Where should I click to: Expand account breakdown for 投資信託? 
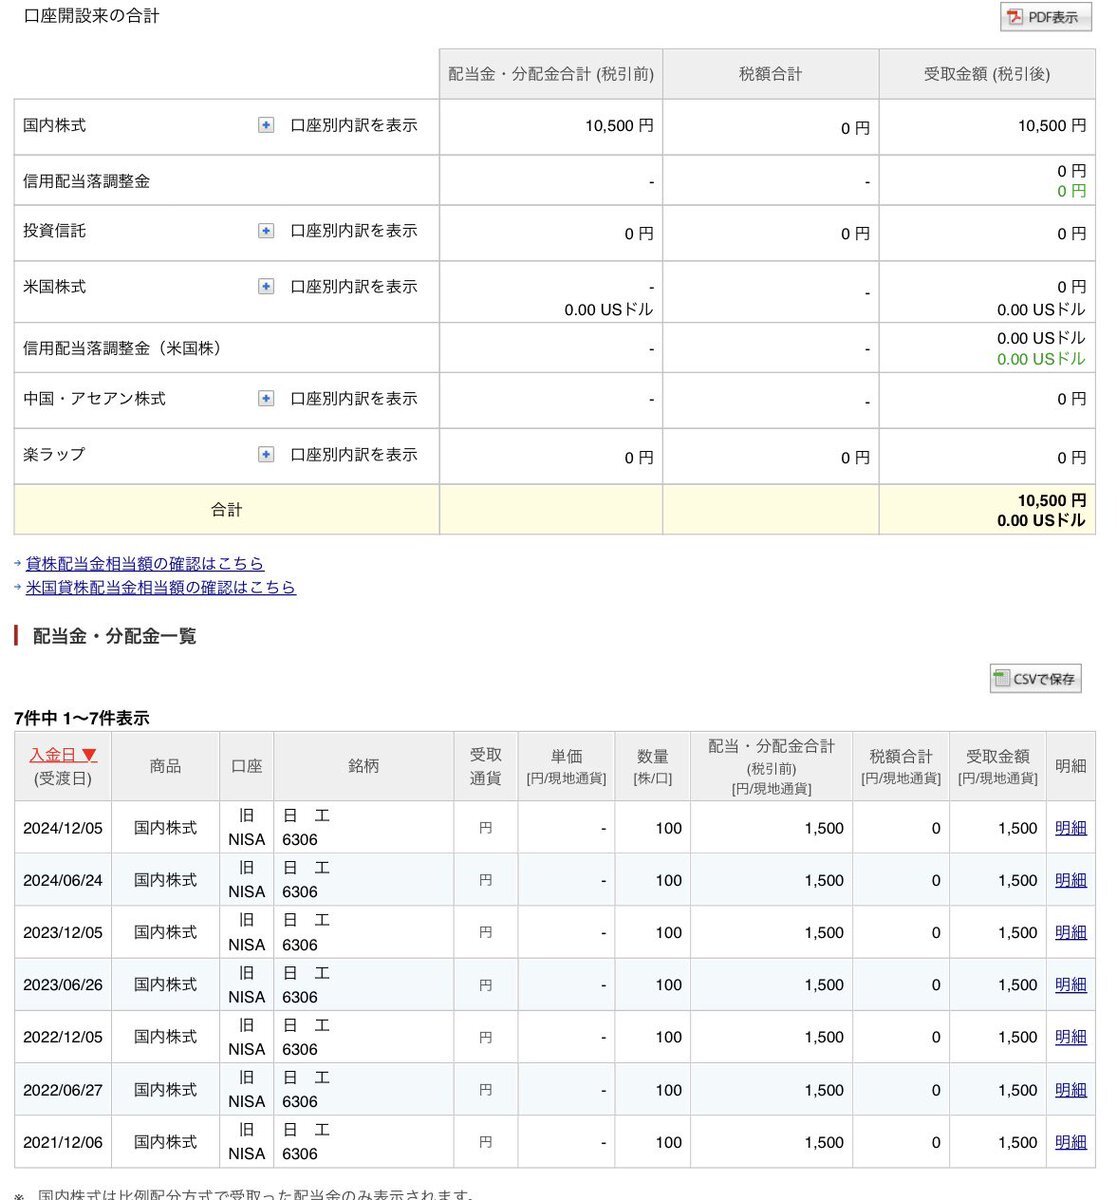point(266,231)
